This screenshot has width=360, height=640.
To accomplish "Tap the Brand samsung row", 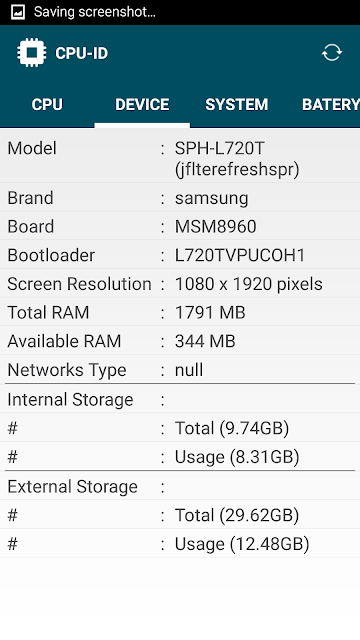I will click(180, 198).
